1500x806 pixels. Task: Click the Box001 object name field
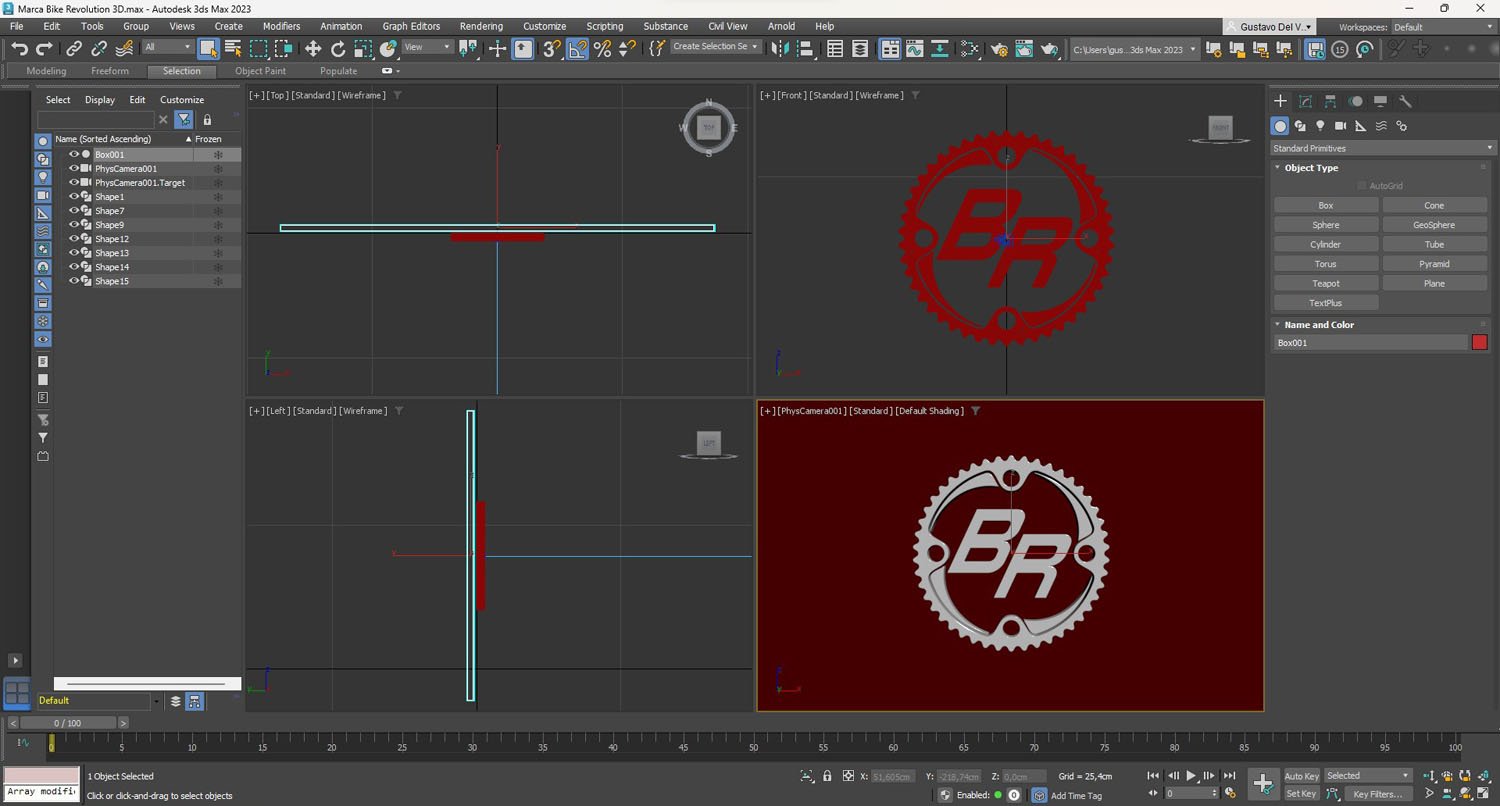[x=1370, y=343]
